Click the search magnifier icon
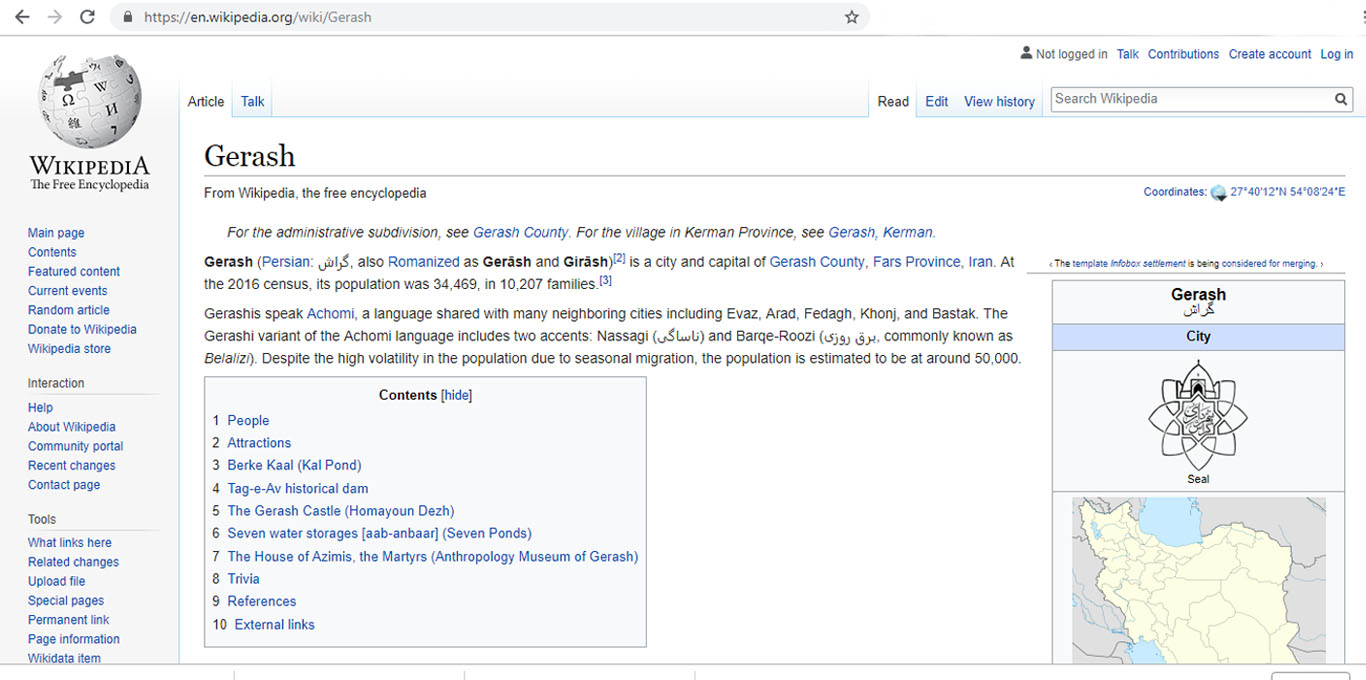The width and height of the screenshot is (1366, 680). click(x=1340, y=99)
